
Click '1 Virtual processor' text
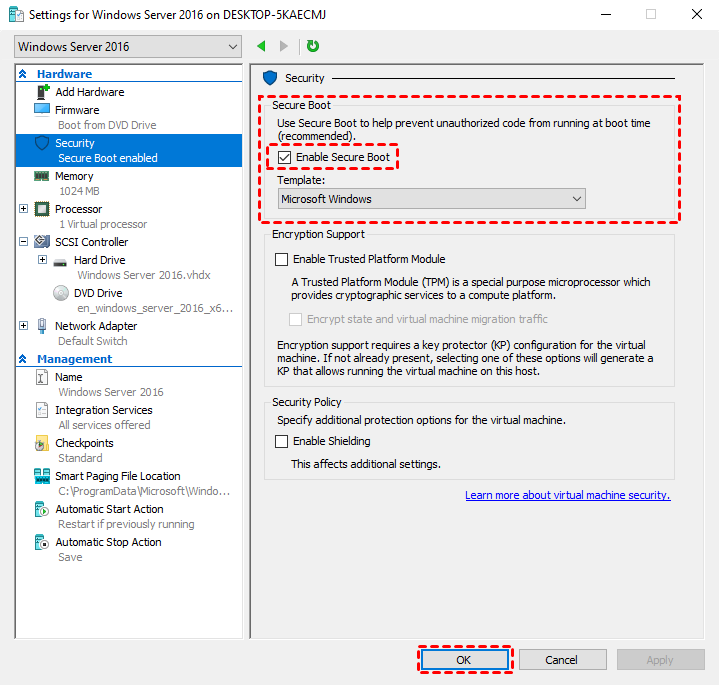(x=103, y=224)
